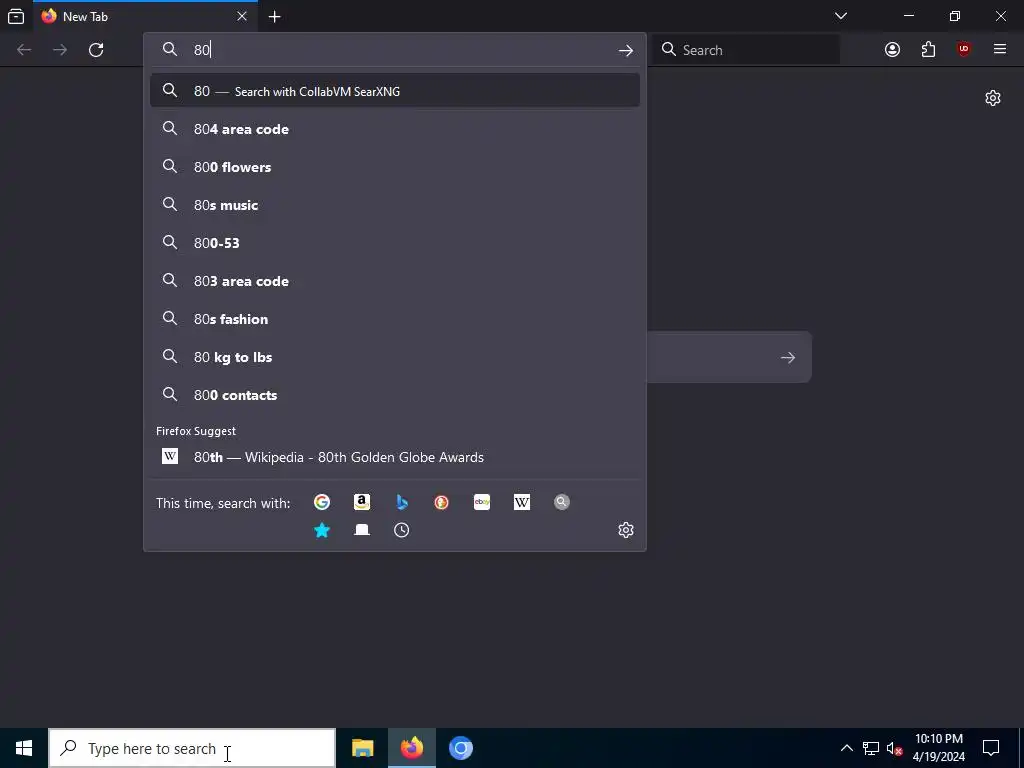Open a new tab with plus button

click(x=274, y=17)
